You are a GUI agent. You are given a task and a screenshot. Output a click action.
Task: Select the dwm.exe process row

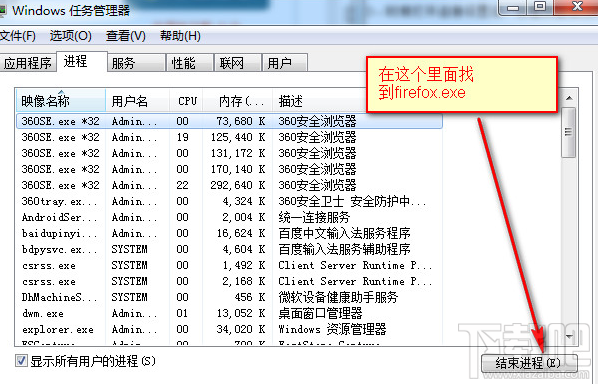229,313
